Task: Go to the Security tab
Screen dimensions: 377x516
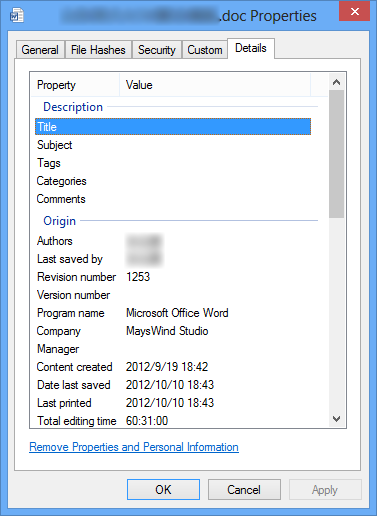Action: (157, 50)
